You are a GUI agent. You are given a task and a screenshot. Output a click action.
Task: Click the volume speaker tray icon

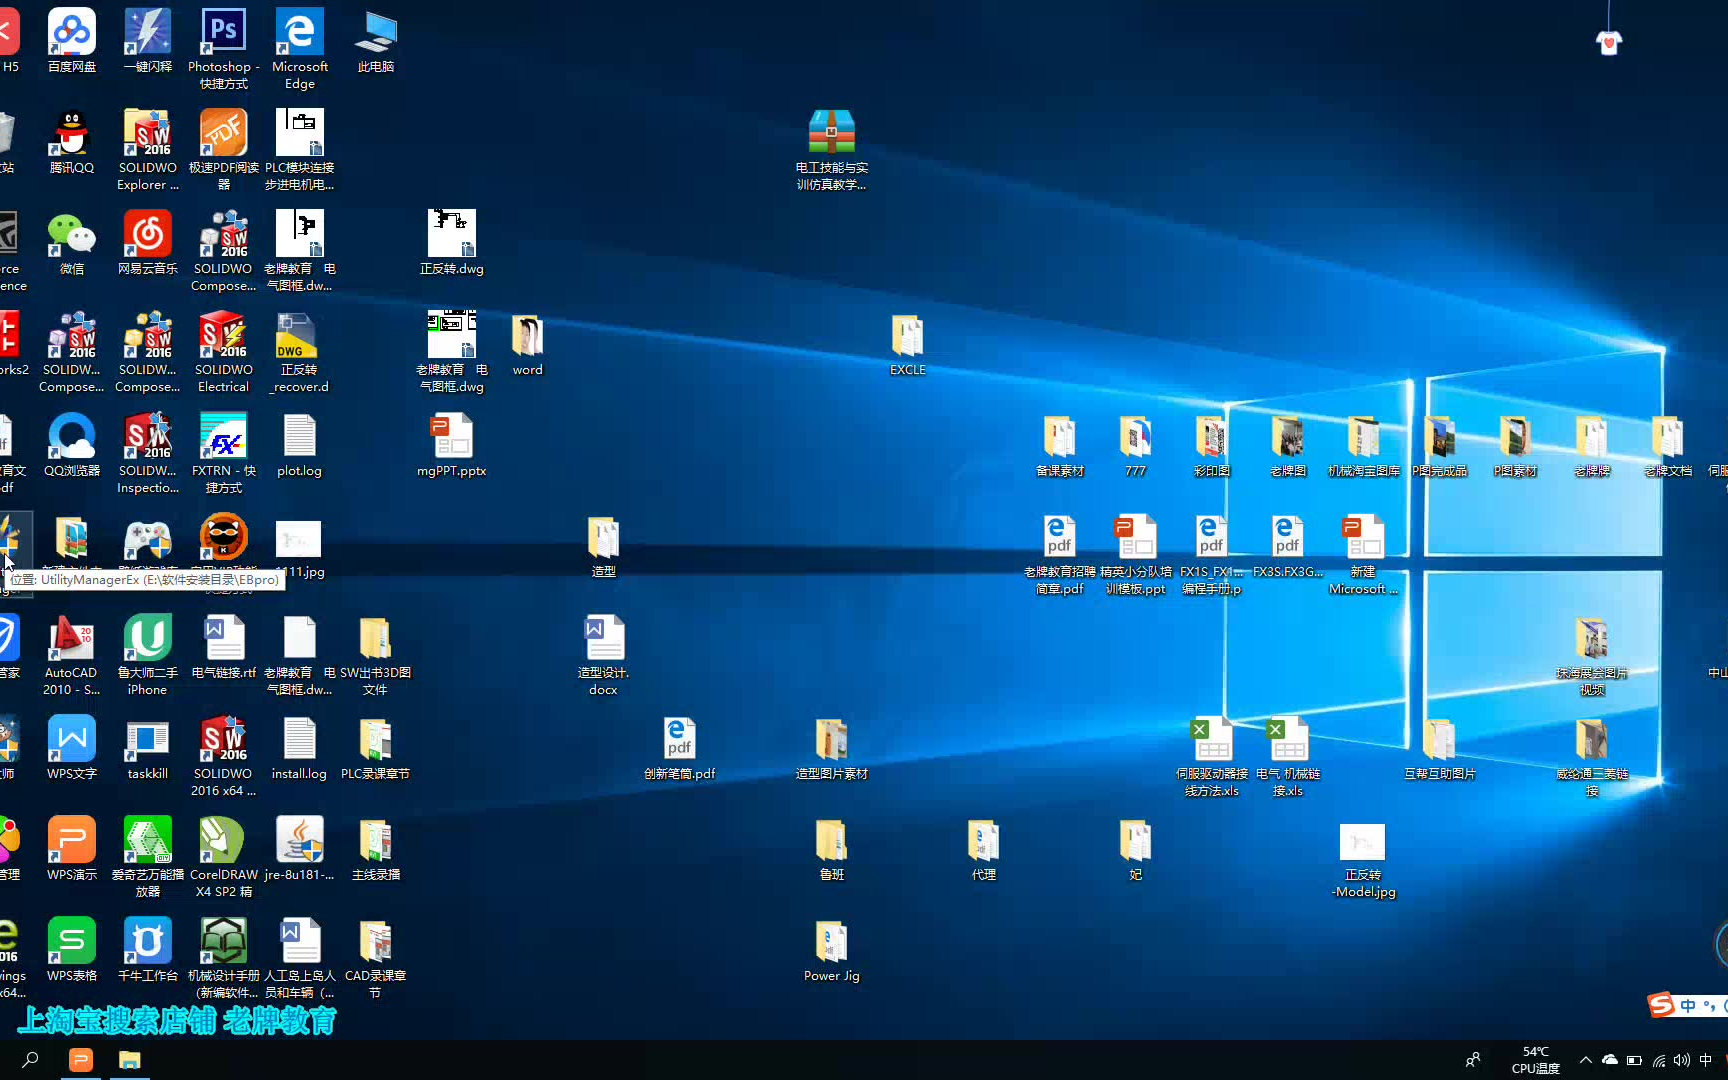pos(1682,1060)
